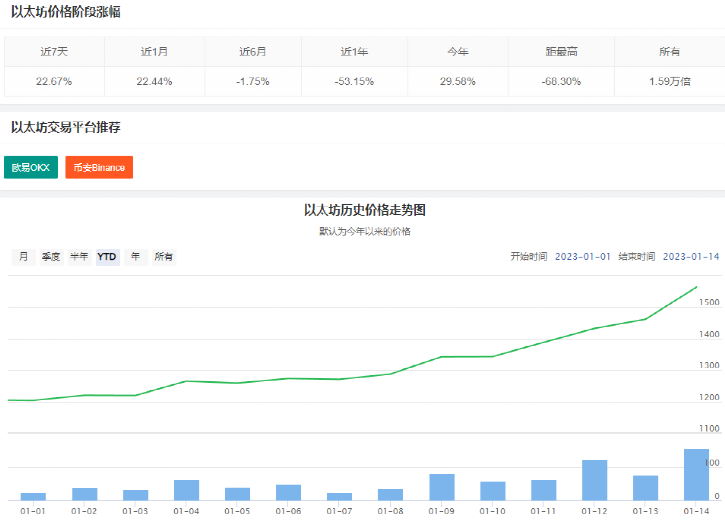
Task: Open the 币安Binance exchange link
Action: [99, 168]
